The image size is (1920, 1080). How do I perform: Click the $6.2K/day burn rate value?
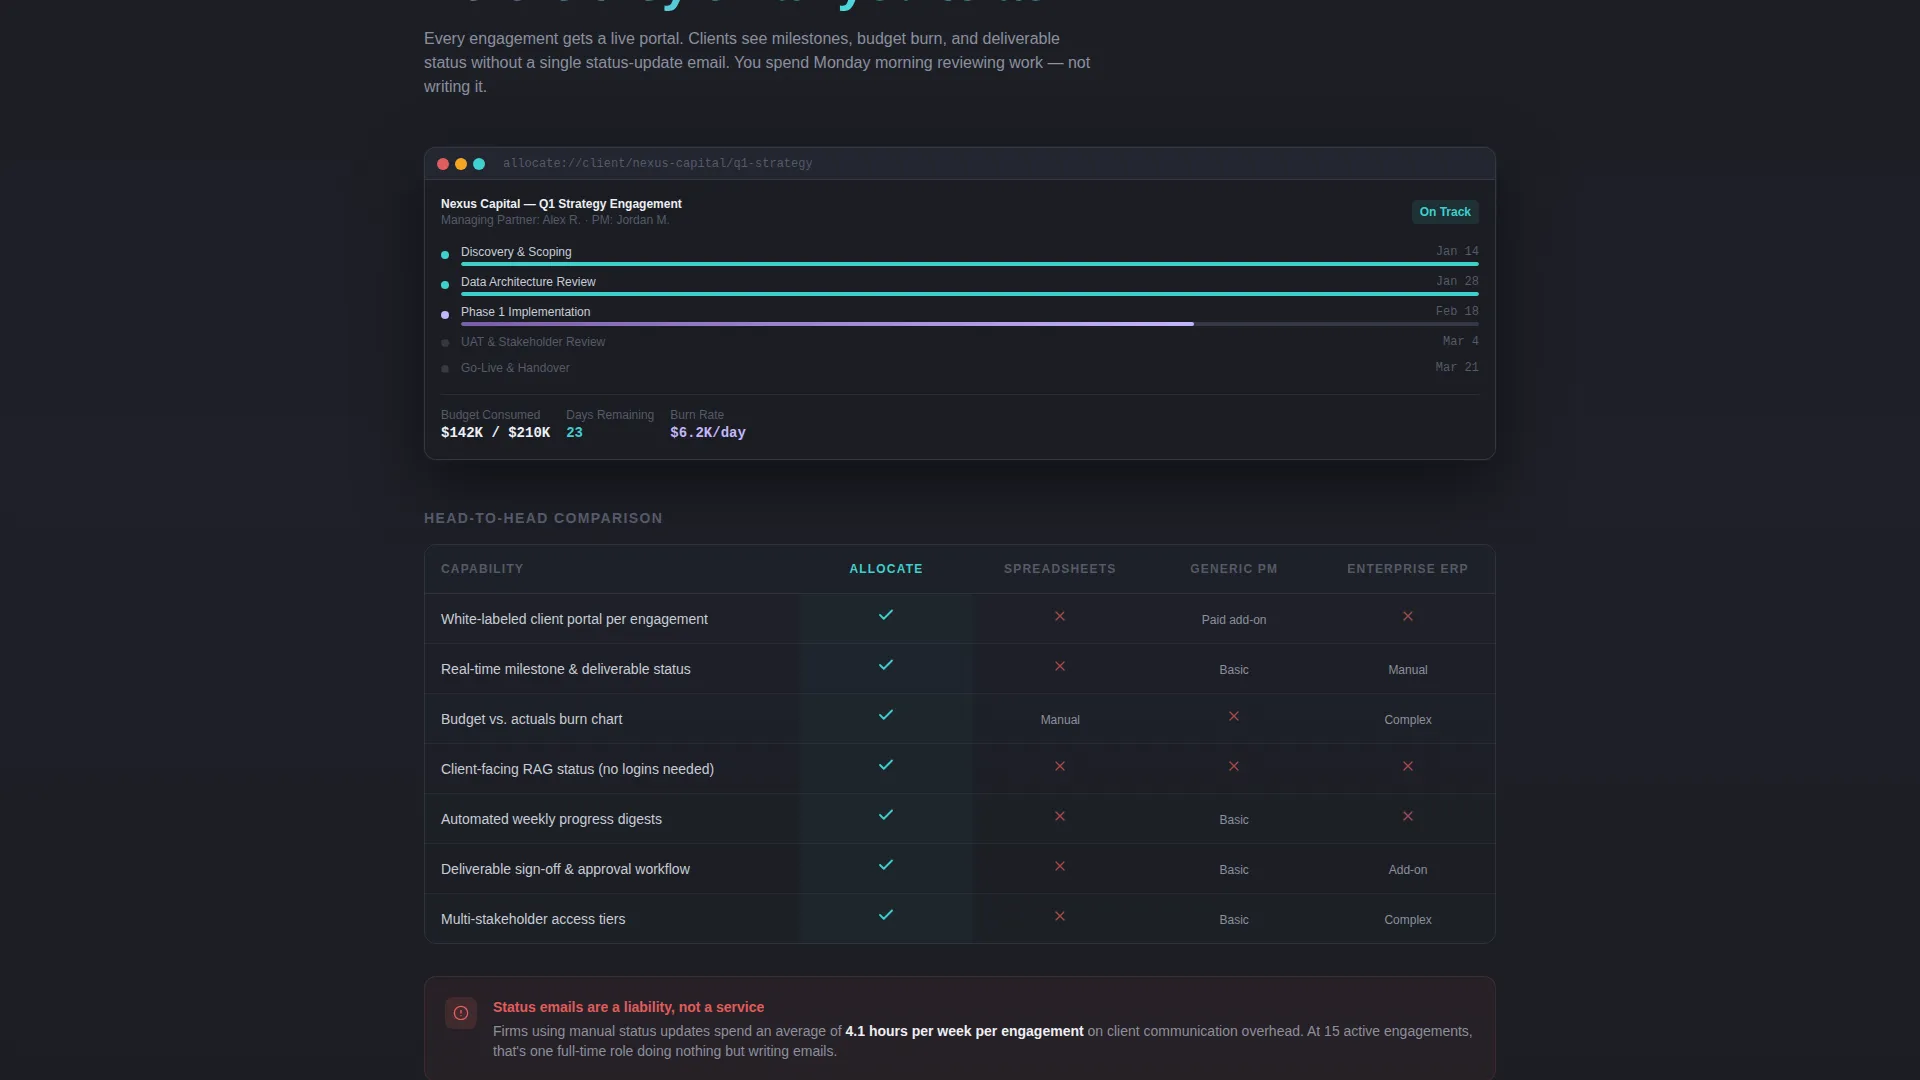[708, 433]
